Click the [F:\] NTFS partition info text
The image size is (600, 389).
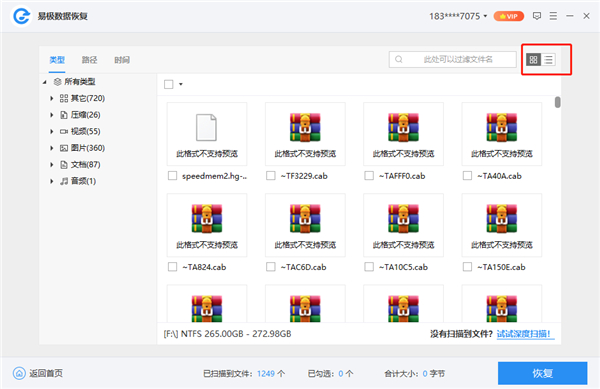(227, 334)
